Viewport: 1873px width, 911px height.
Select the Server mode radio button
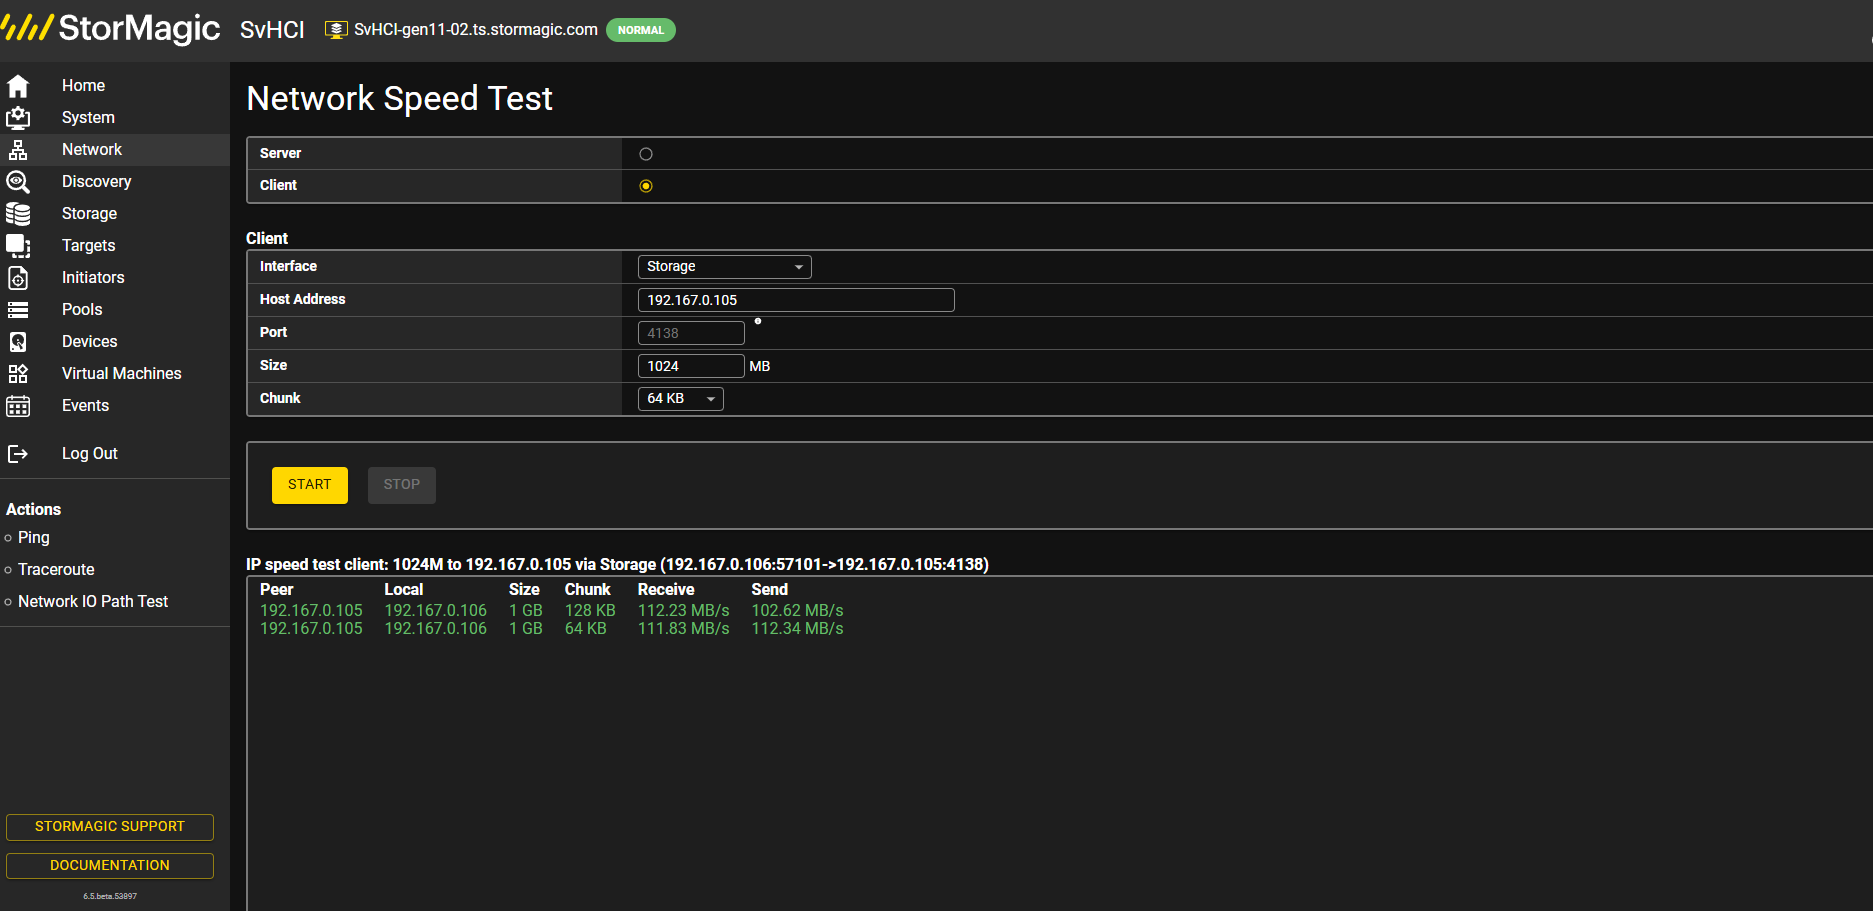pyautogui.click(x=646, y=154)
